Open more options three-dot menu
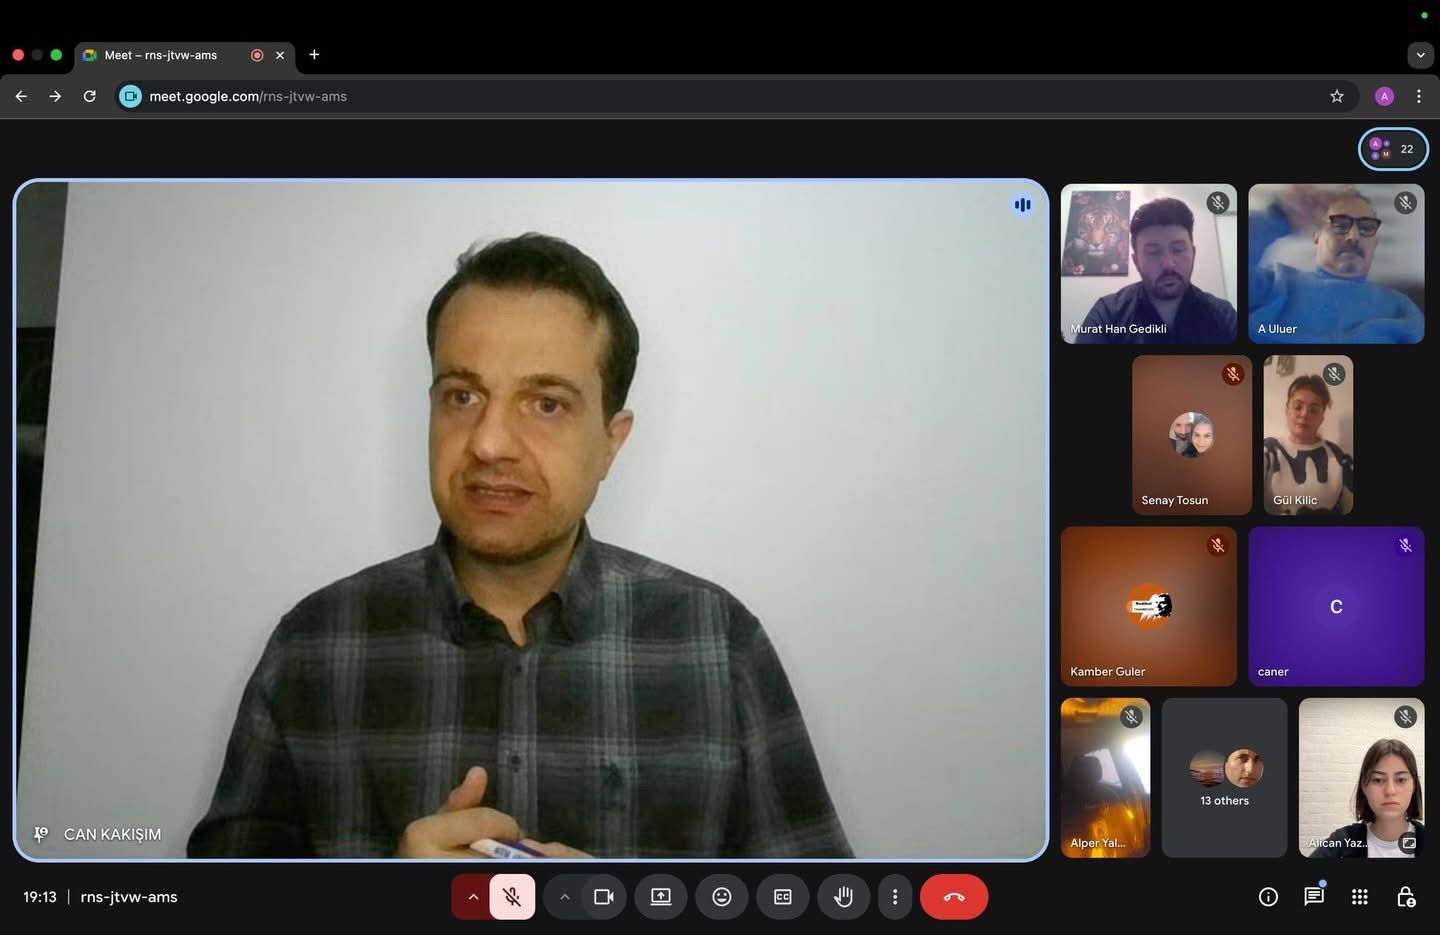The width and height of the screenshot is (1440, 935). 895,897
